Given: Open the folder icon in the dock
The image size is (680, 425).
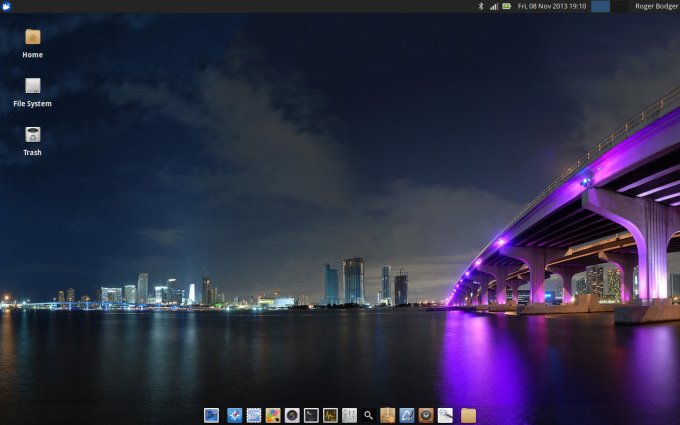Looking at the screenshot, I should [468, 415].
